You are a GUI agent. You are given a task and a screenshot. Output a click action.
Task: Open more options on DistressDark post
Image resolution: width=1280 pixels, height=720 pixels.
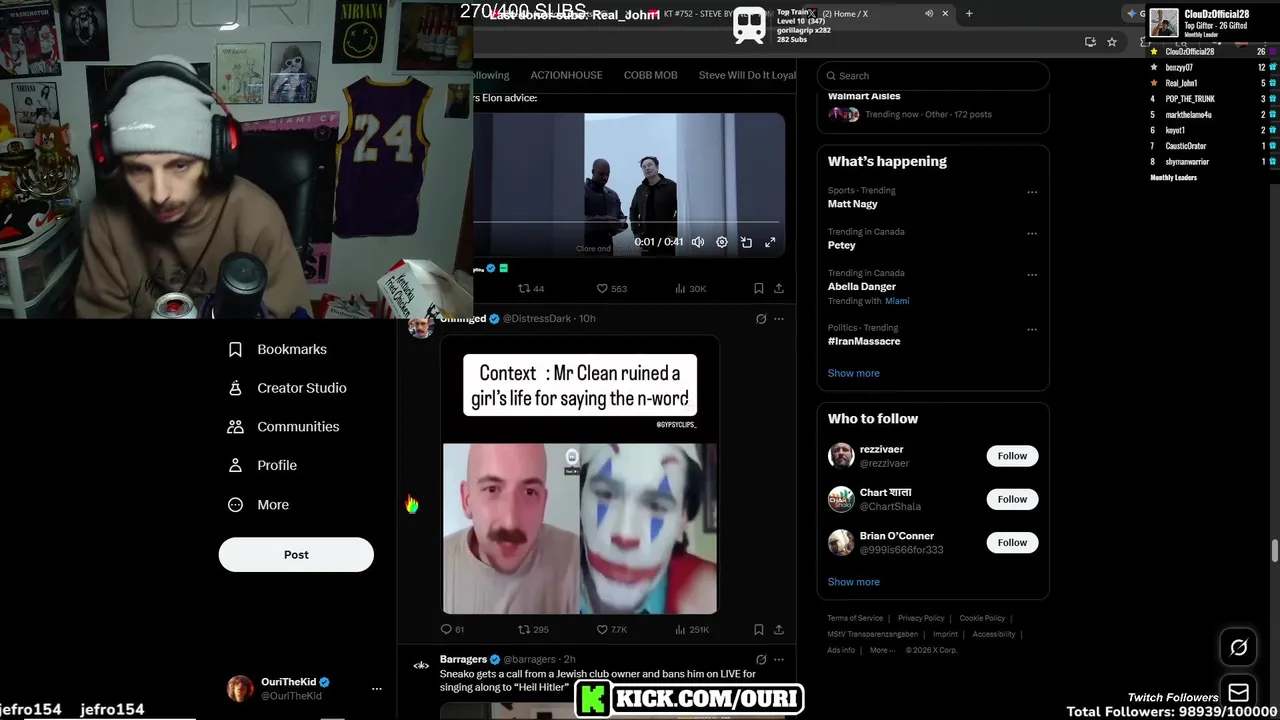click(779, 319)
